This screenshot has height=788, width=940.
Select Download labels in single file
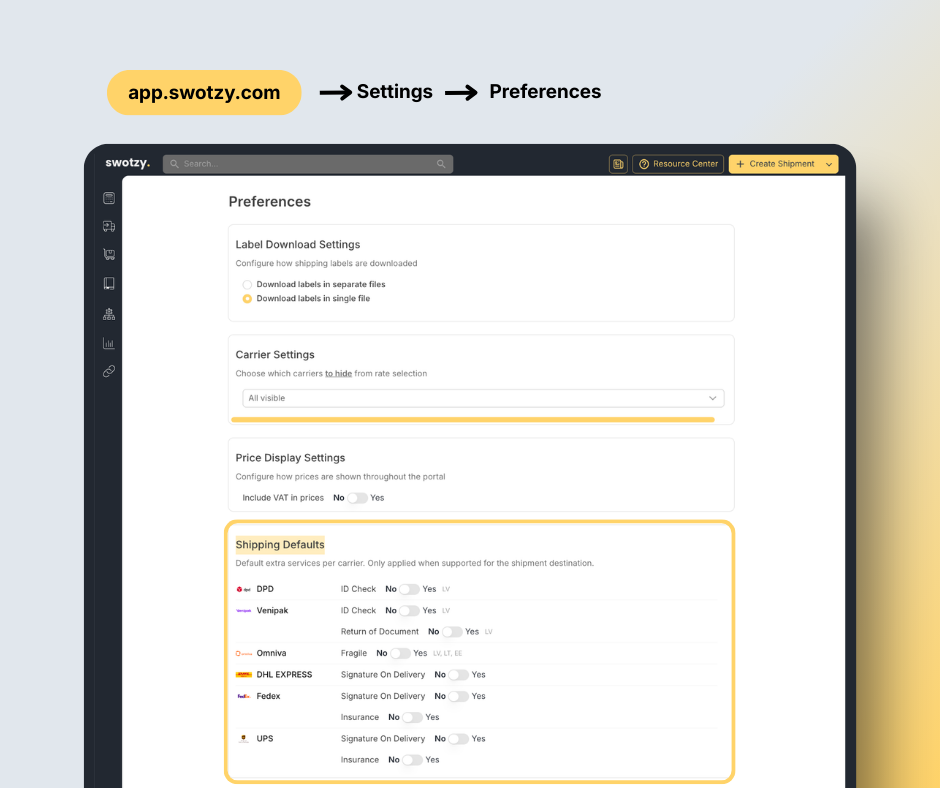(247, 299)
